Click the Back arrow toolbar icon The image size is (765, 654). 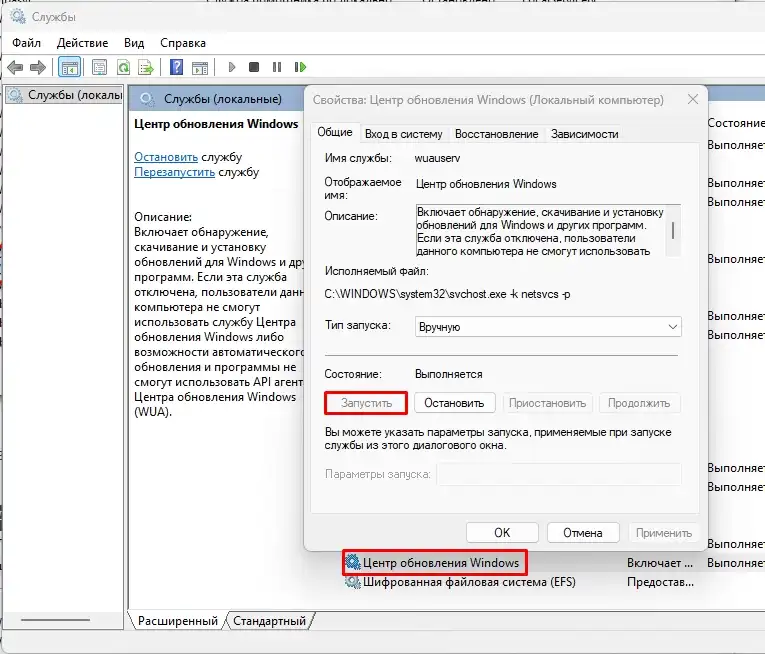[15, 67]
